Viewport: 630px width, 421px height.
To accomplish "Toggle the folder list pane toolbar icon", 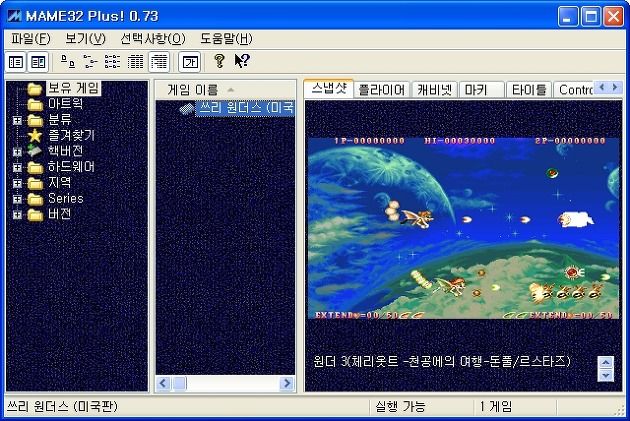I will coord(16,62).
